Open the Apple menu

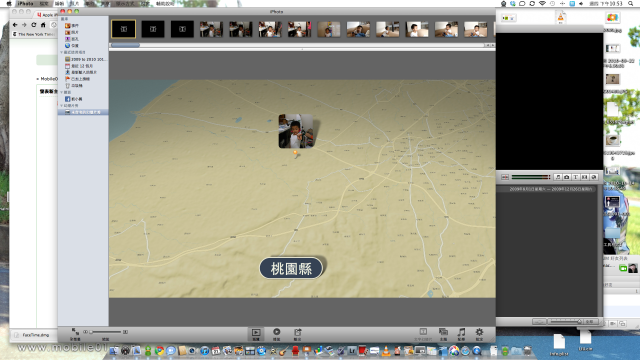pos(9,3)
